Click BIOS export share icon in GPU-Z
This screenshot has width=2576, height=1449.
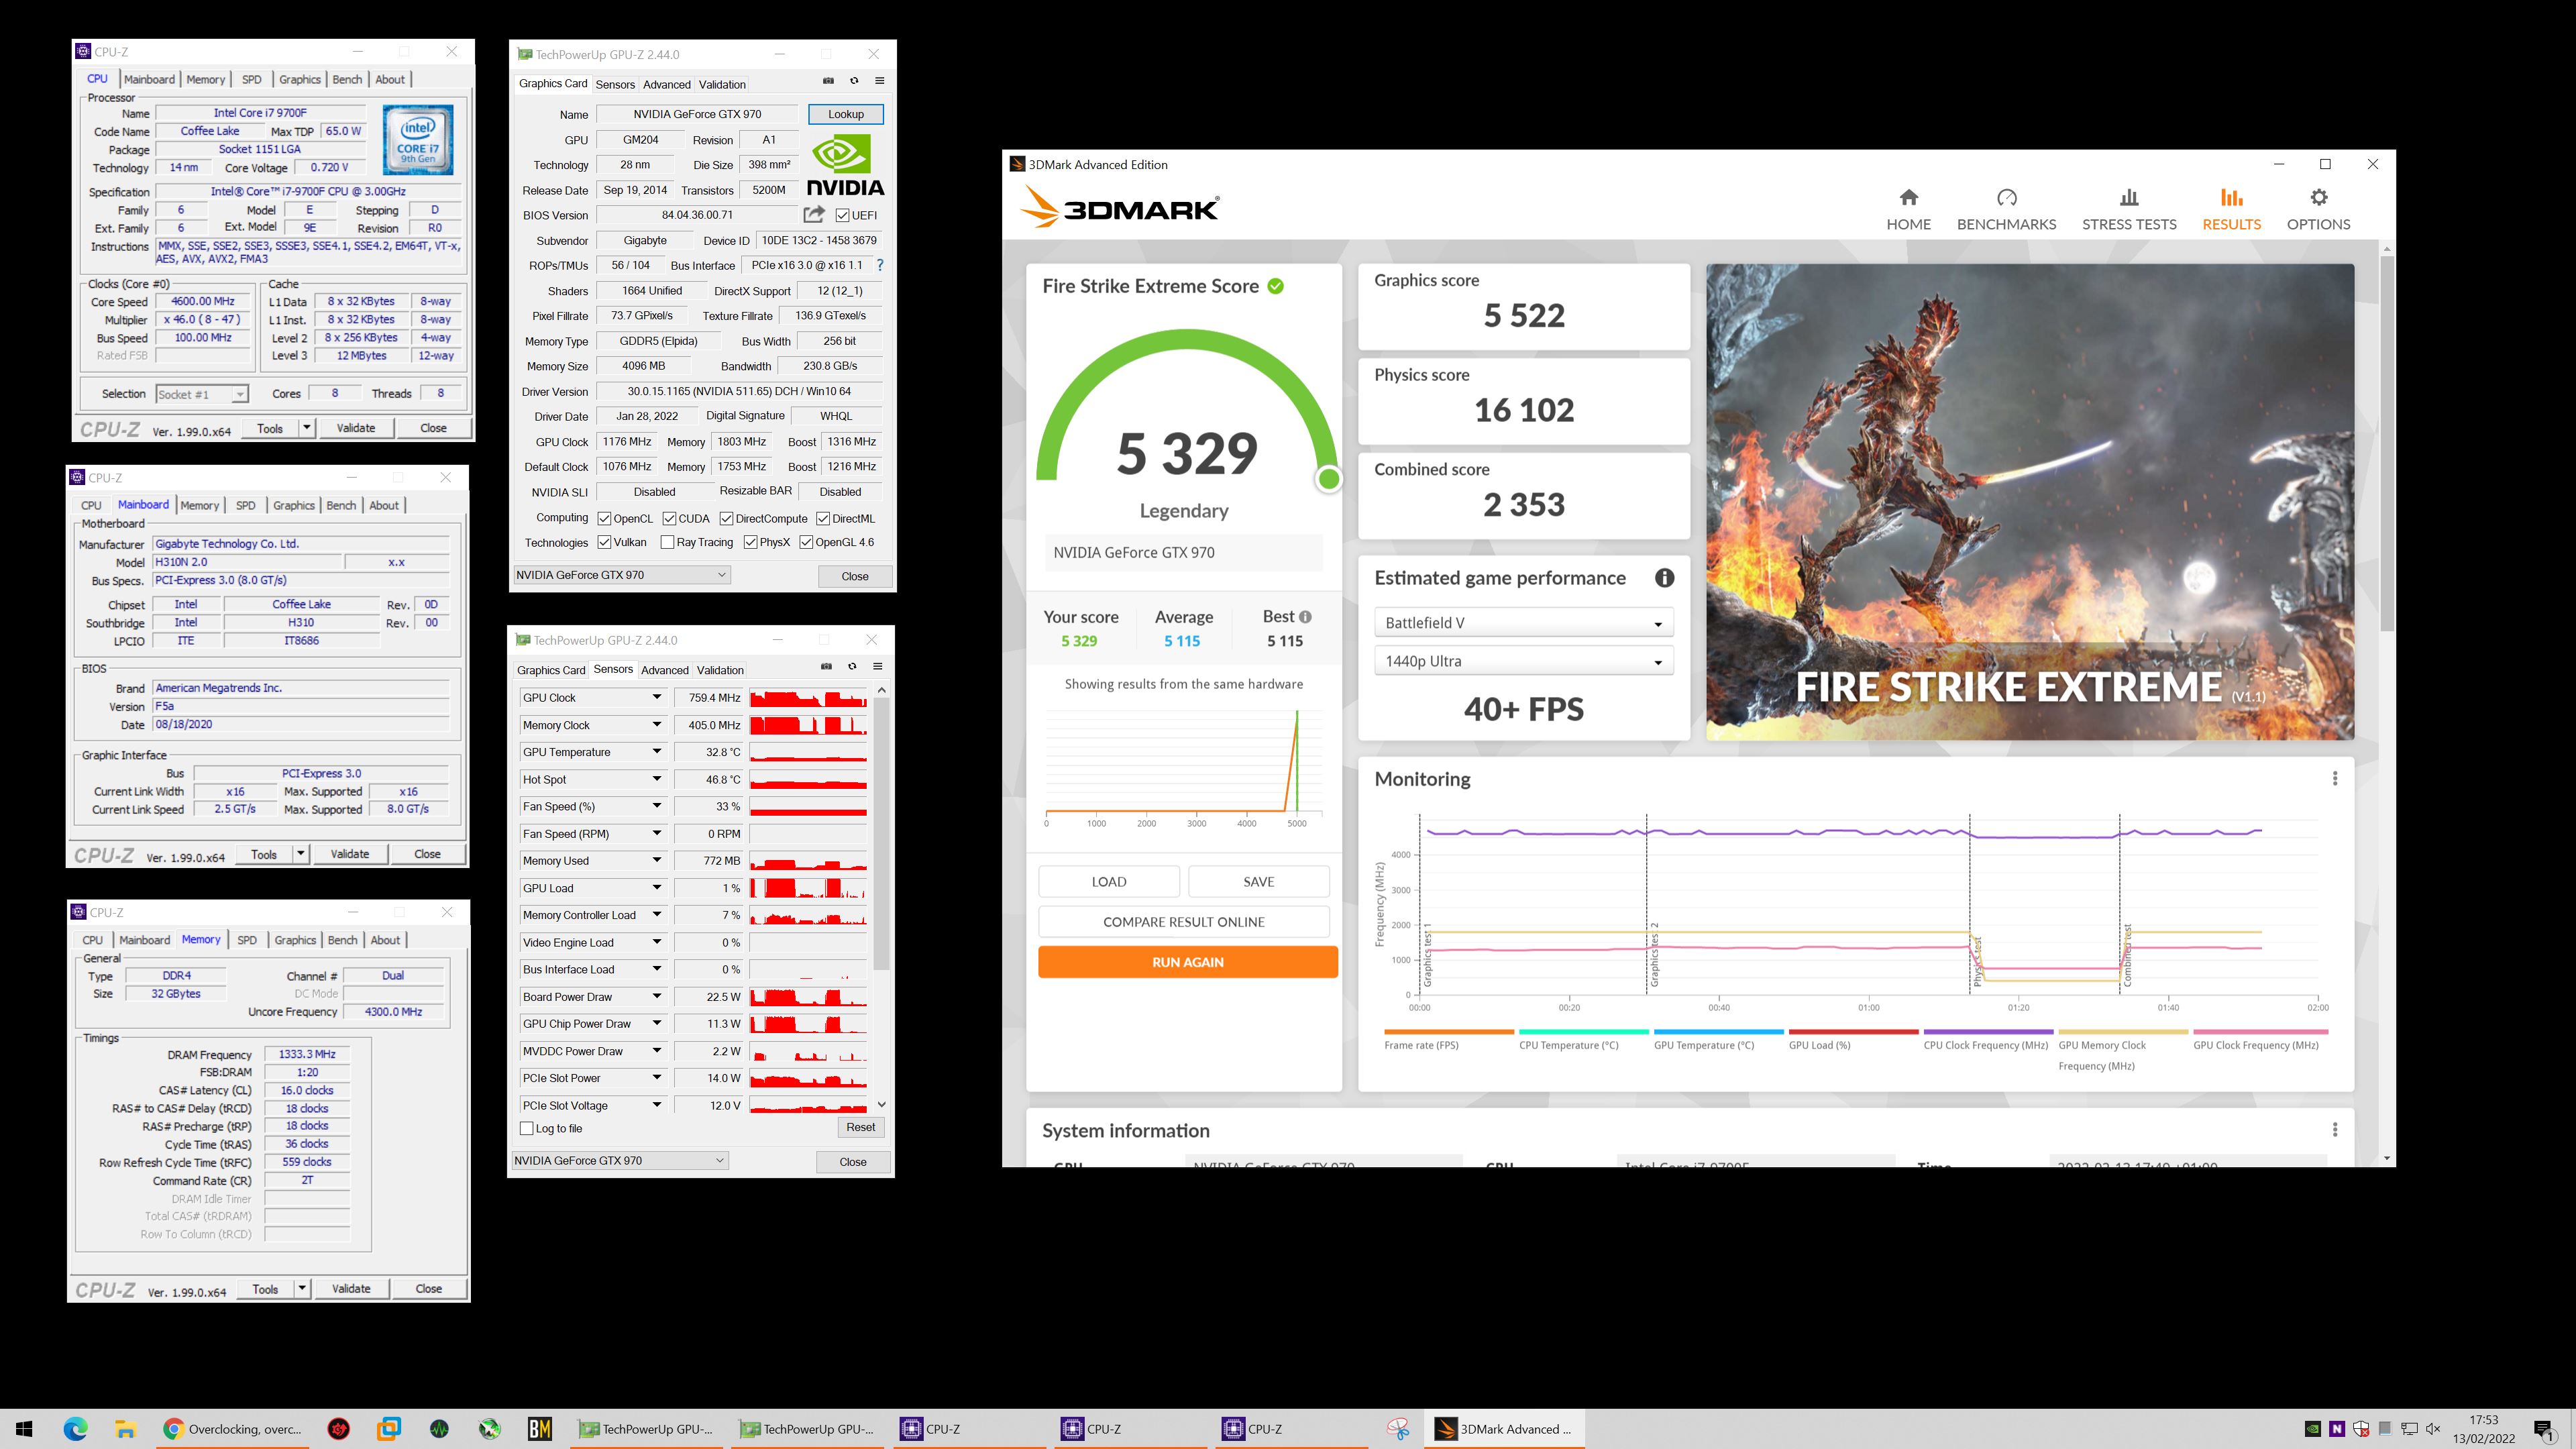tap(814, 214)
